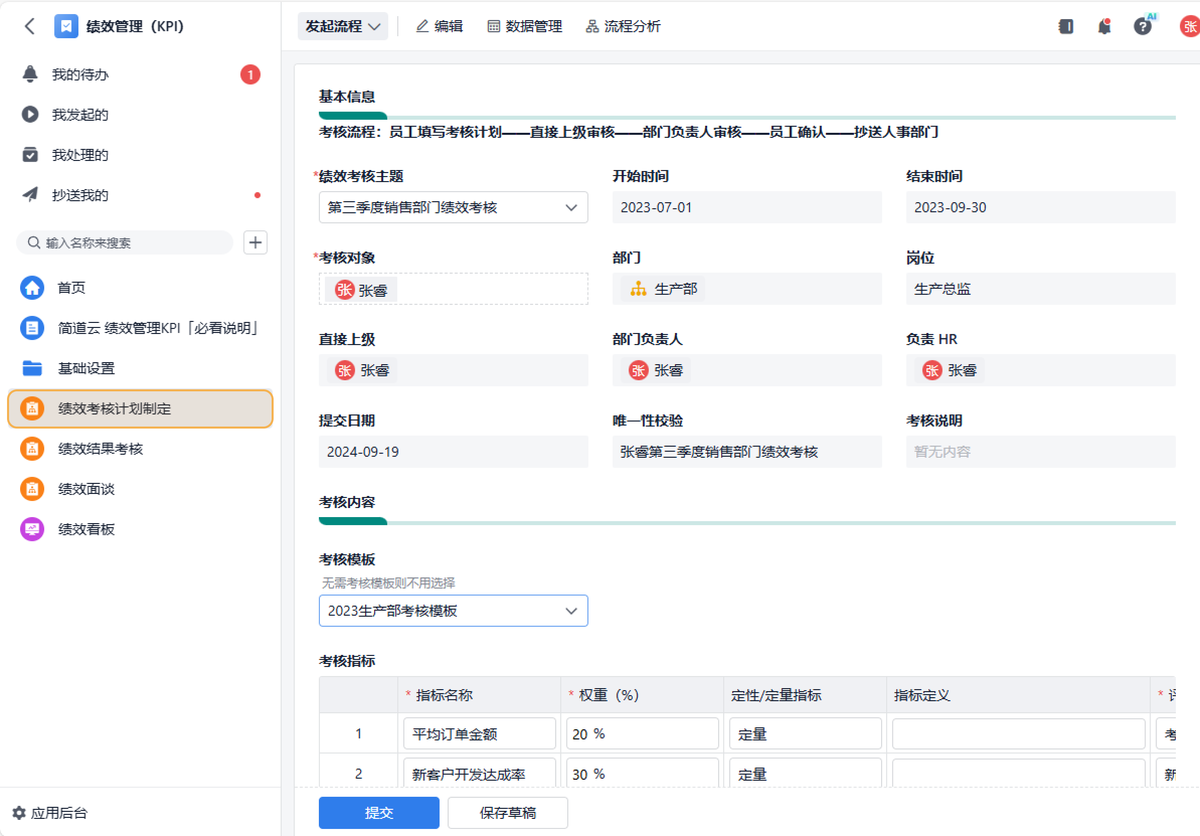Switch to 流程分析 tab
Screen dimensions: 1200x836
[623, 27]
